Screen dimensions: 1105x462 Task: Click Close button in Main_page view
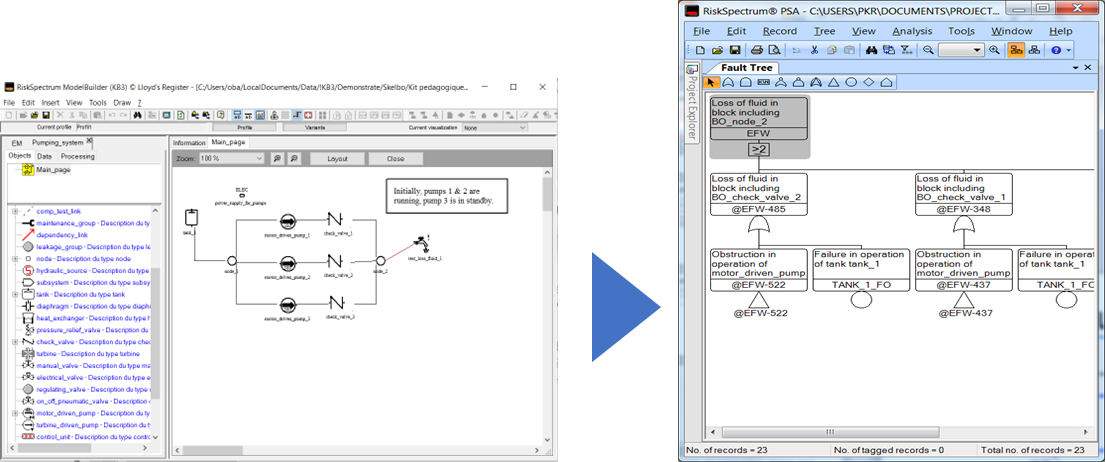coord(395,158)
